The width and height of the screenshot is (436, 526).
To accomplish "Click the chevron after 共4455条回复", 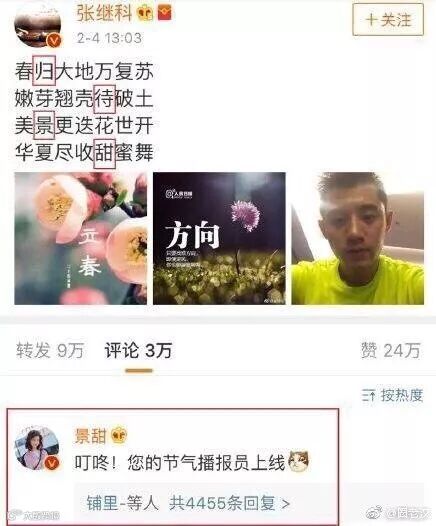I will tap(286, 504).
